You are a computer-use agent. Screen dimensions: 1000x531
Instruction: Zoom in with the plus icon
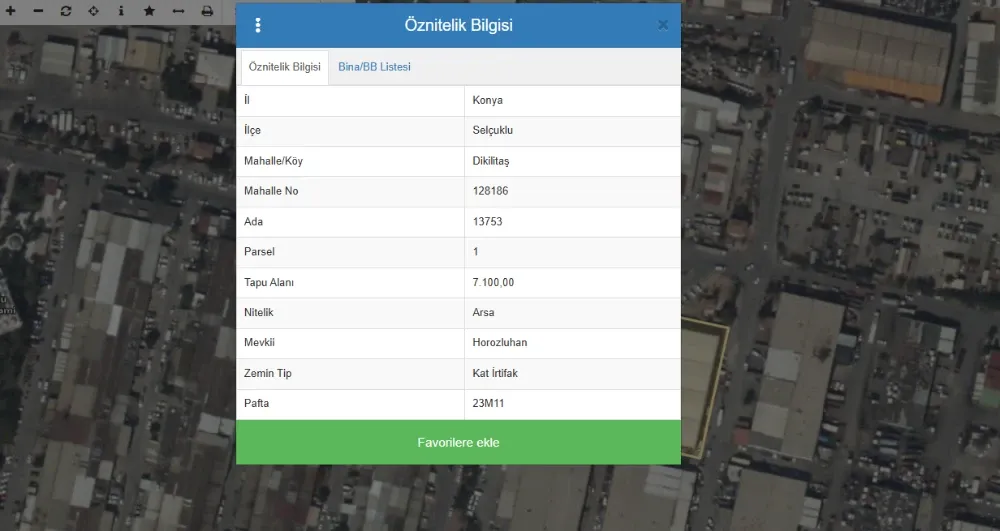[x=9, y=10]
